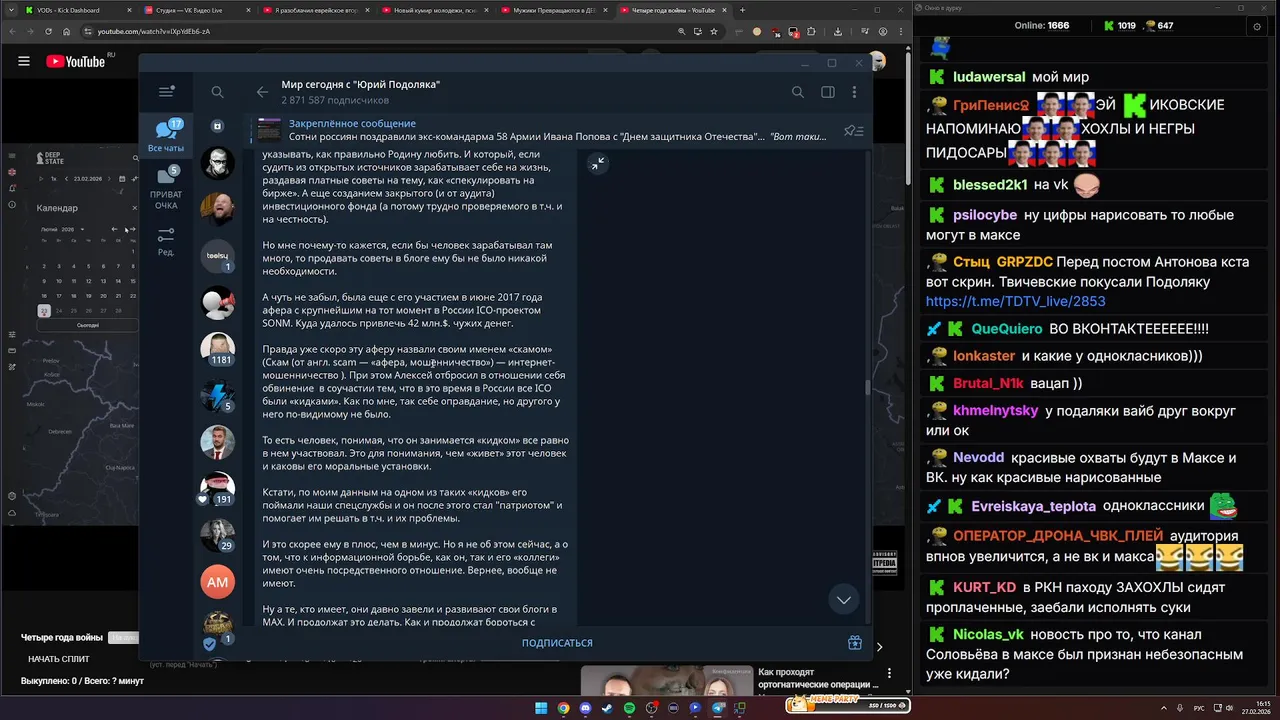Image resolution: width=1280 pixels, height=720 pixels.
Task: Go back from the Telegram channel
Action: tap(262, 92)
